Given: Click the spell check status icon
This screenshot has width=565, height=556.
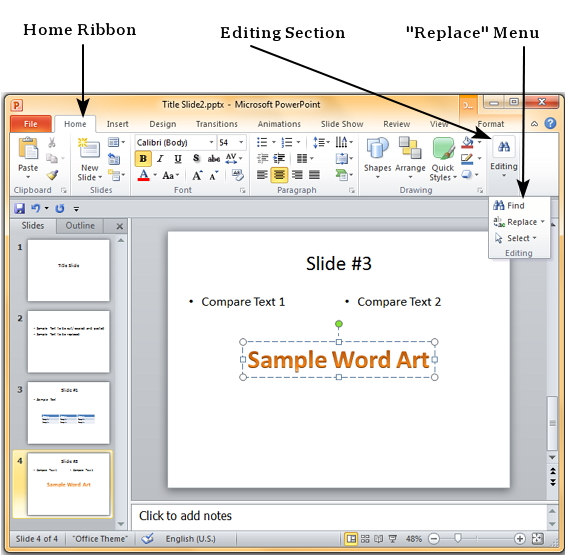Looking at the screenshot, I should [x=147, y=539].
